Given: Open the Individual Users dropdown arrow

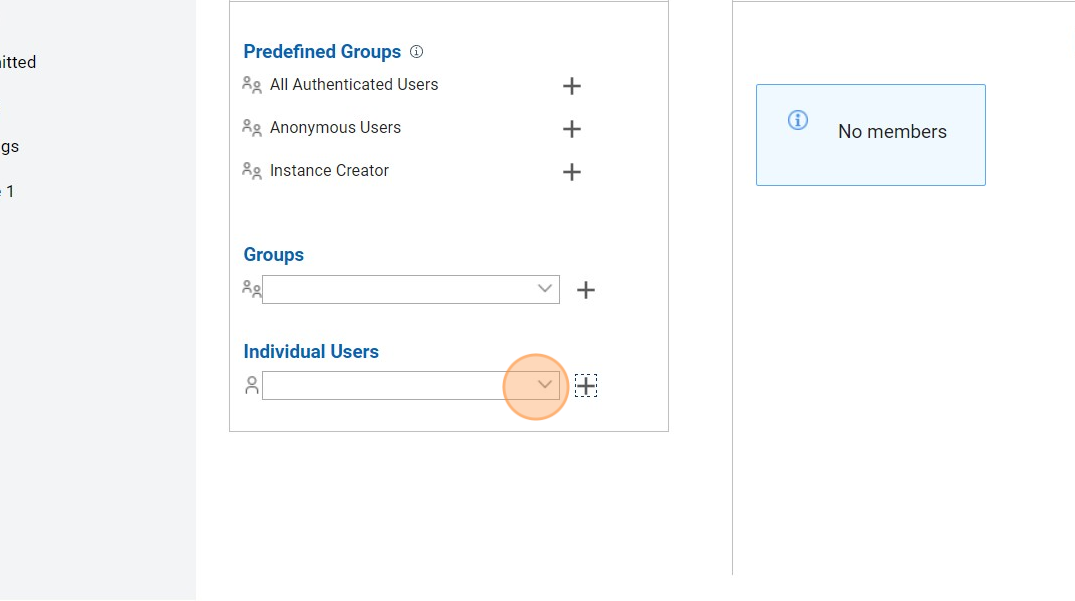Looking at the screenshot, I should [x=545, y=385].
